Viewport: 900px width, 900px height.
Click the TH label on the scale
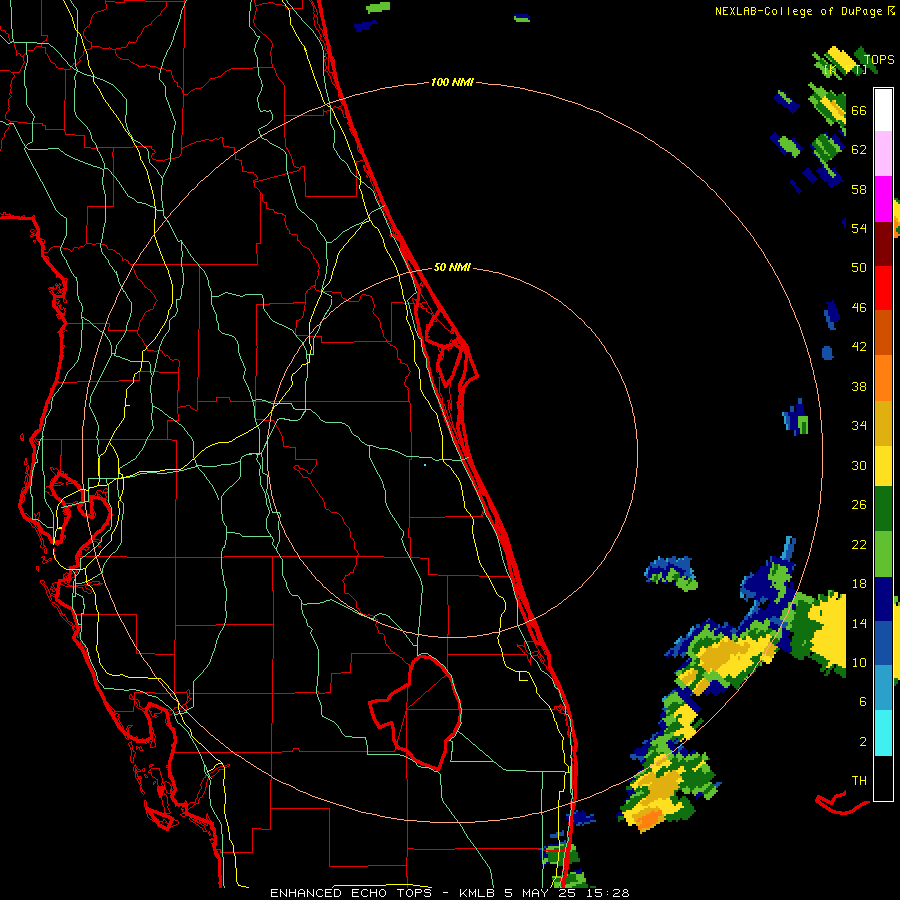click(x=859, y=781)
